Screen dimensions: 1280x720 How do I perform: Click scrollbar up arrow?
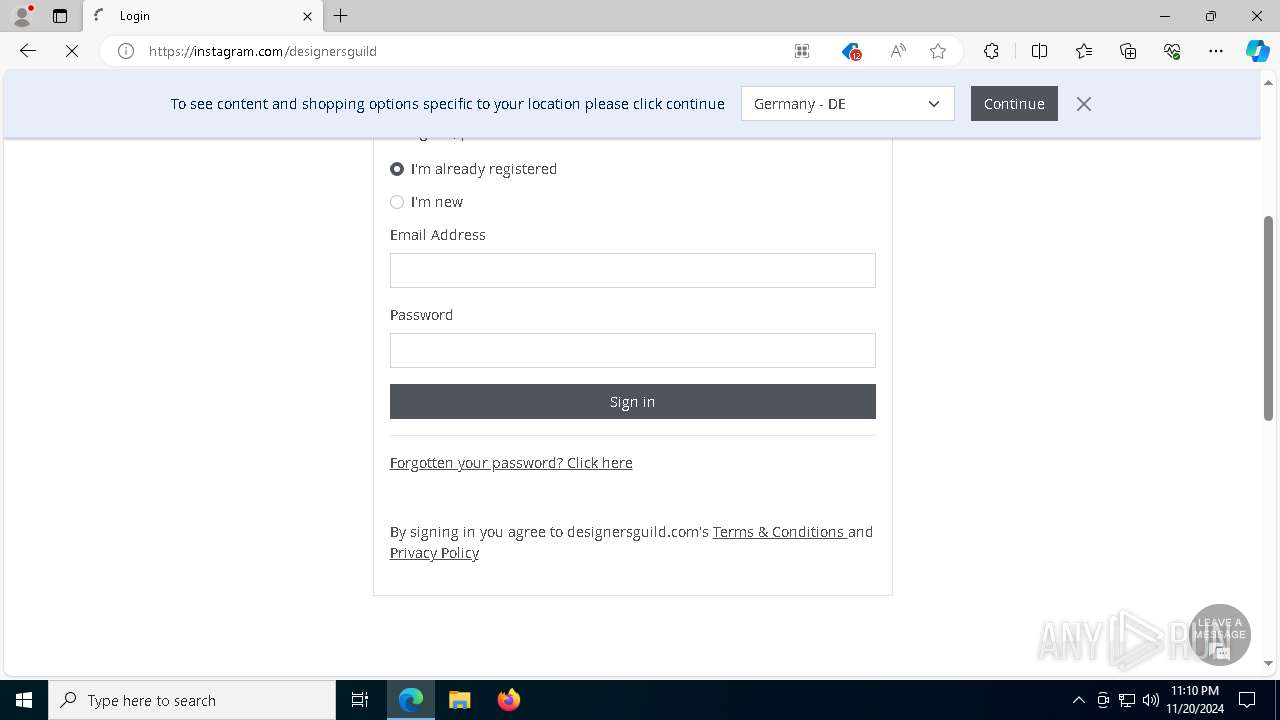[x=1268, y=81]
